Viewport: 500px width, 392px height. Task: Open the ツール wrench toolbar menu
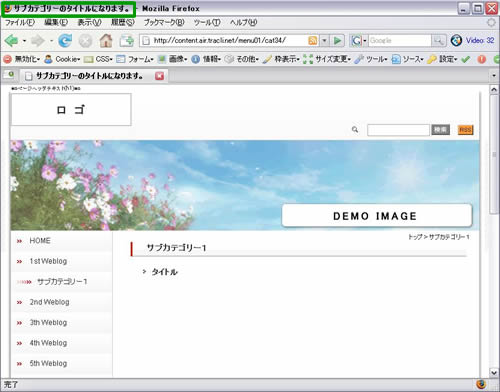pyautogui.click(x=371, y=59)
